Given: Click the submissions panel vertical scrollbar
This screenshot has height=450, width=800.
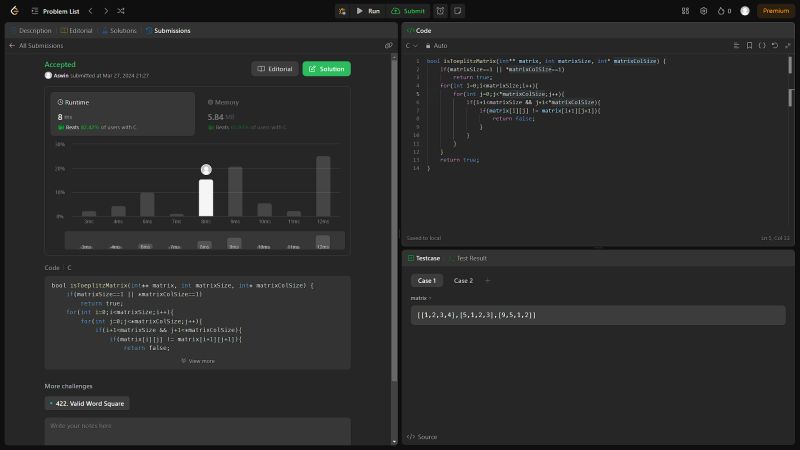Looking at the screenshot, I should [x=394, y=218].
